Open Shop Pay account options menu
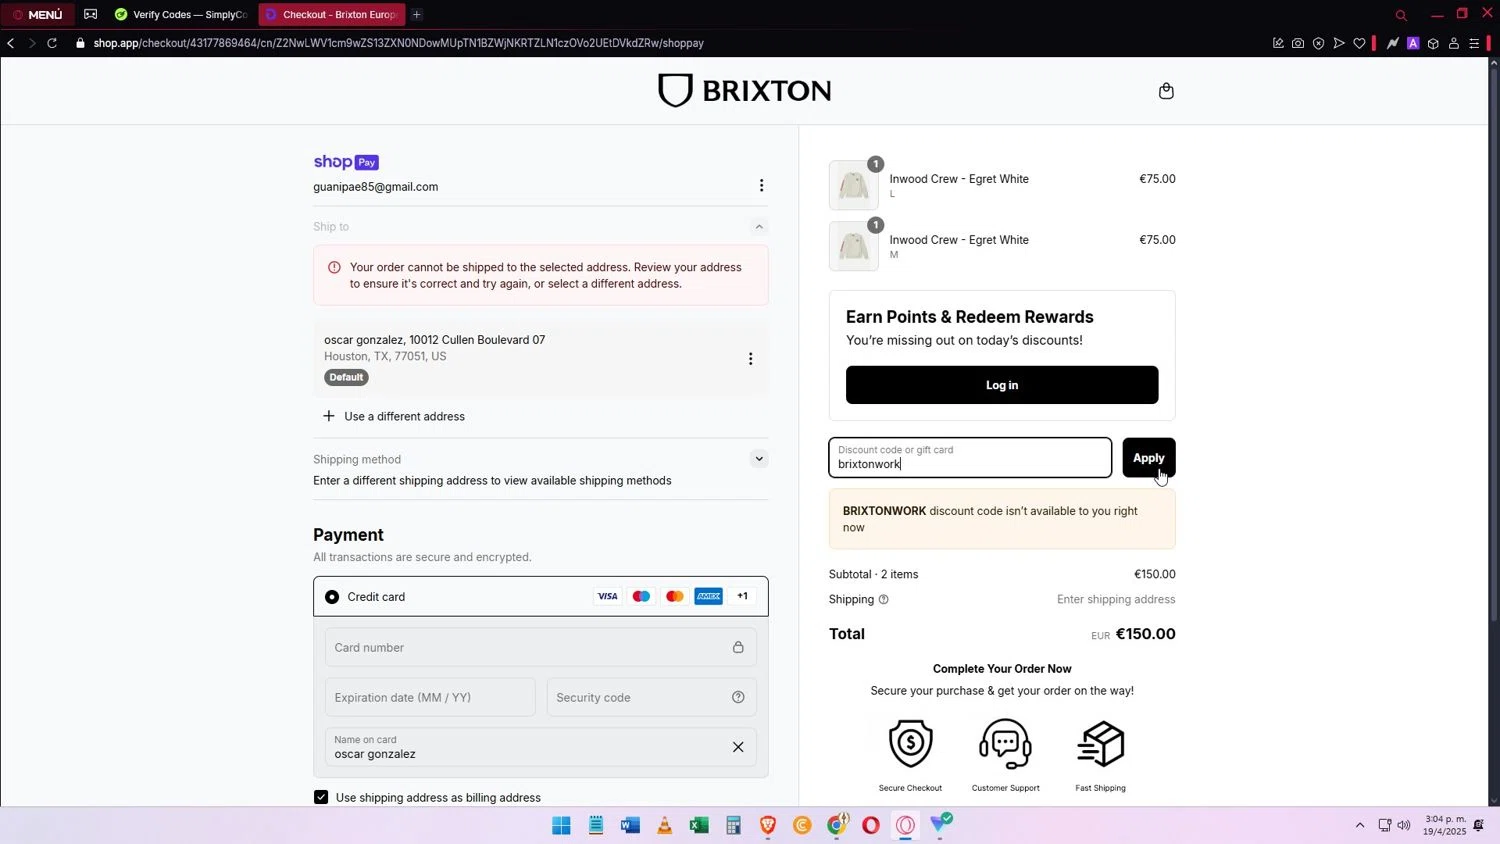Viewport: 1500px width, 844px height. coord(761,186)
